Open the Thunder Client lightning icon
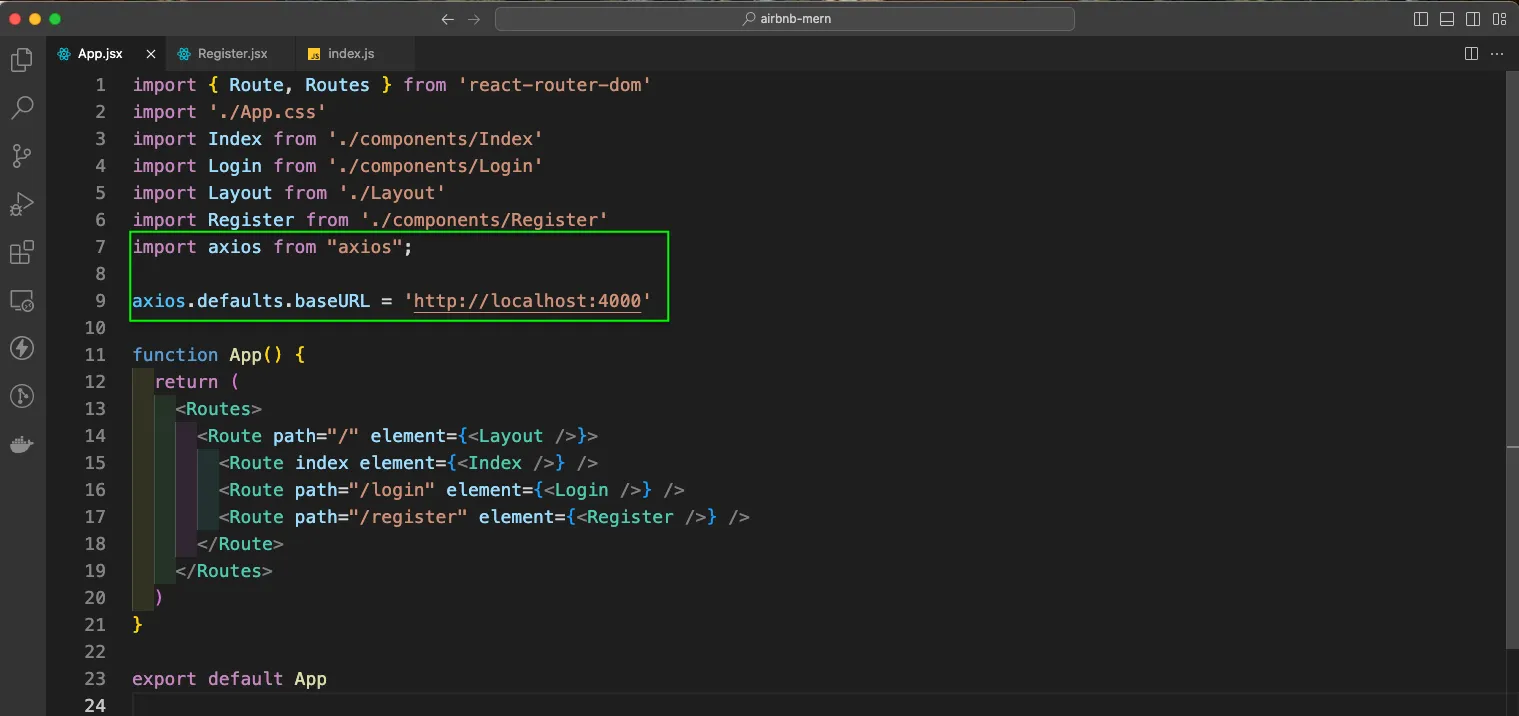The image size is (1519, 716). [22, 348]
